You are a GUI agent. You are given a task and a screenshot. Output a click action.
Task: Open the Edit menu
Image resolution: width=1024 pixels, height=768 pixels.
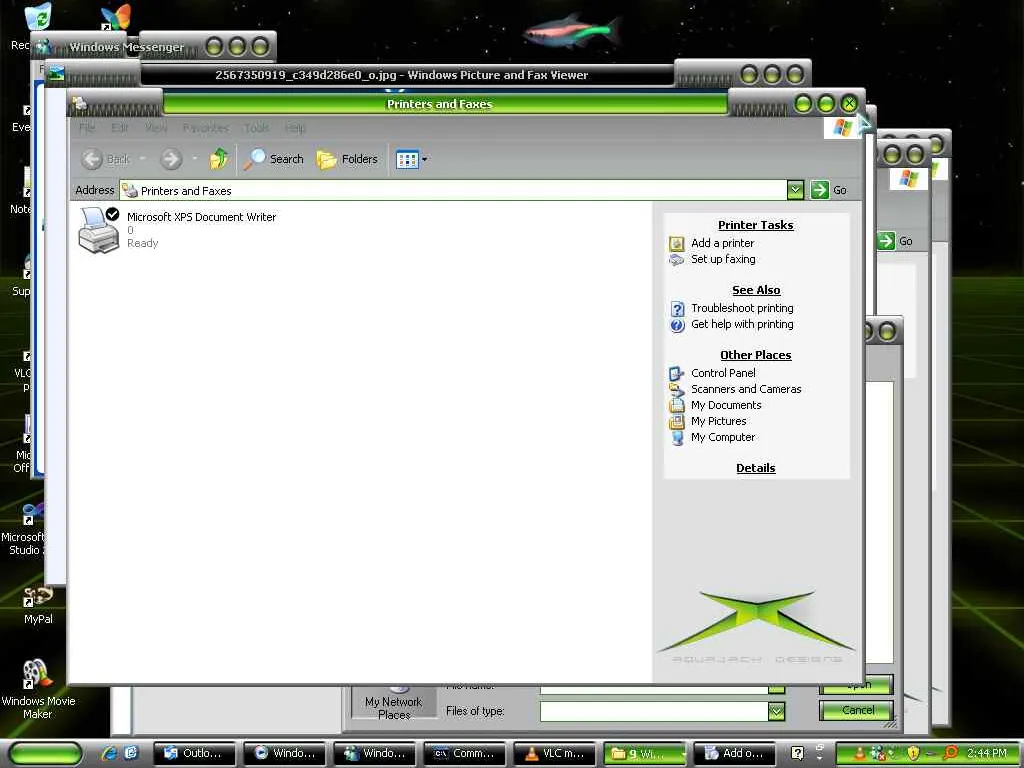coord(120,128)
